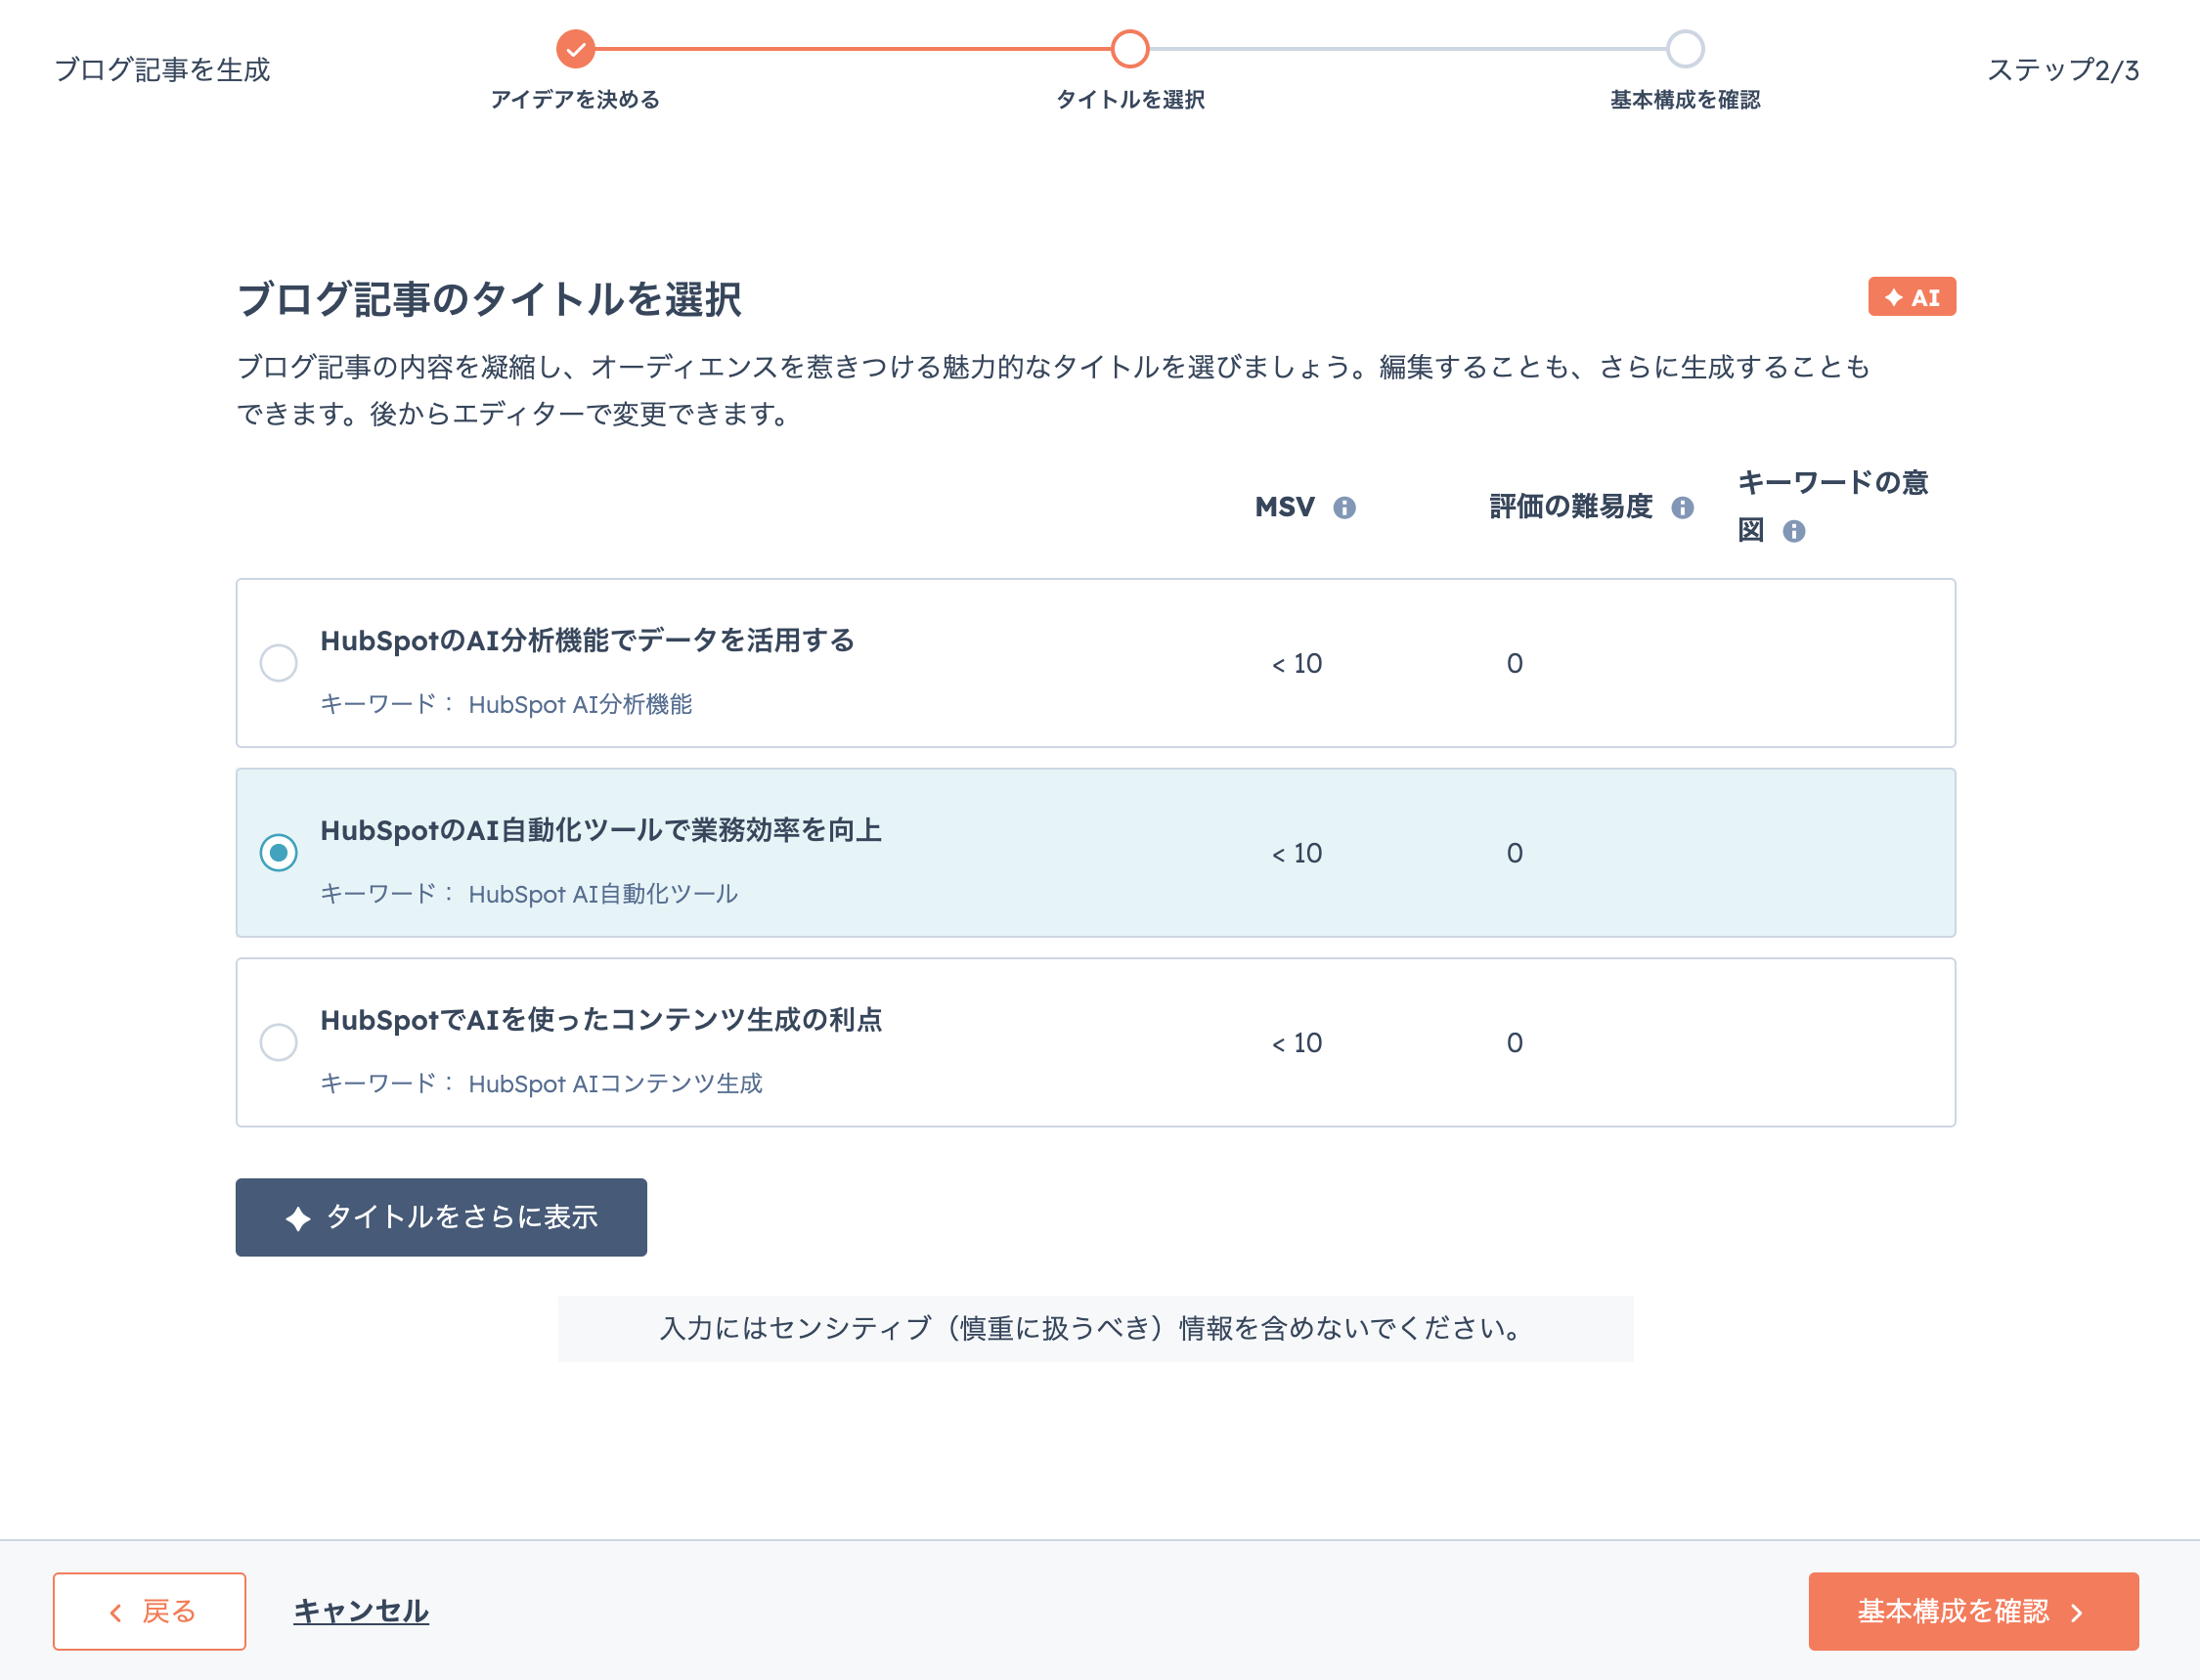Screen dimensions: 2200x1680
Task: Click keyword HubSpot AI分析機能
Action: click(580, 705)
